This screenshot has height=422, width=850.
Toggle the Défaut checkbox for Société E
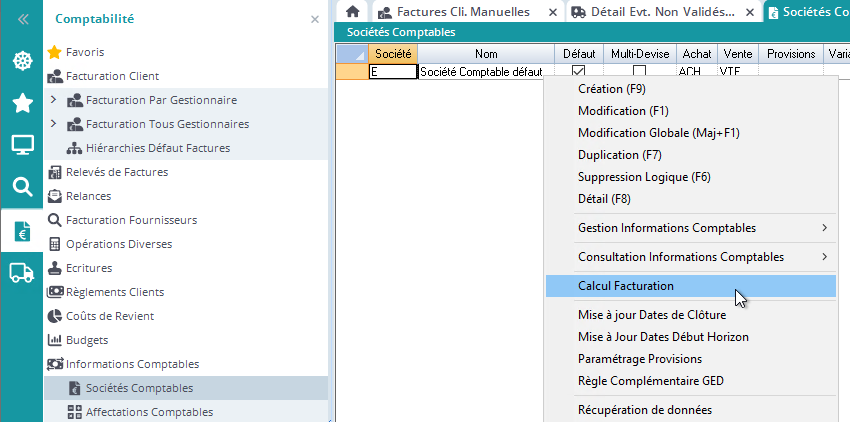578,72
